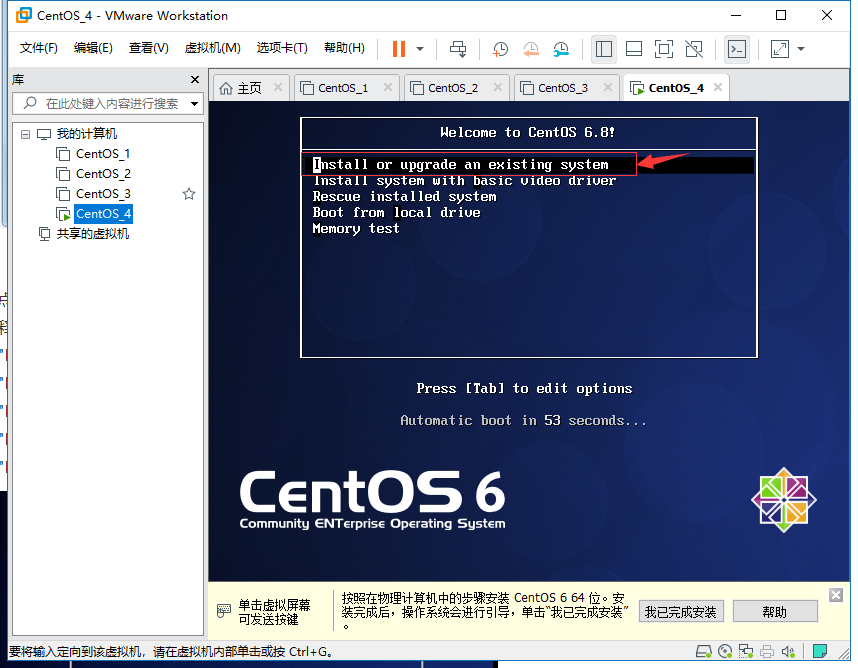Close the CentOS_2 tab
This screenshot has height=668, width=858.
(x=498, y=88)
